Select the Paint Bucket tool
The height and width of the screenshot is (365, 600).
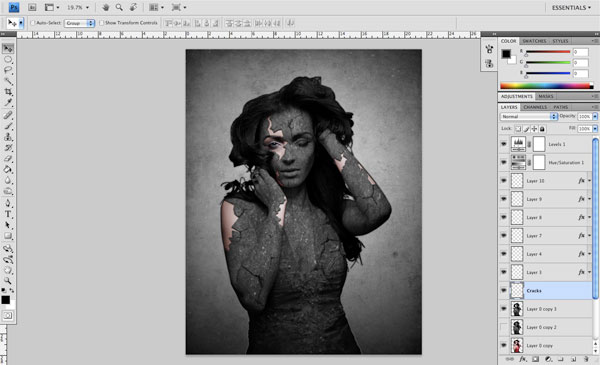[8, 169]
